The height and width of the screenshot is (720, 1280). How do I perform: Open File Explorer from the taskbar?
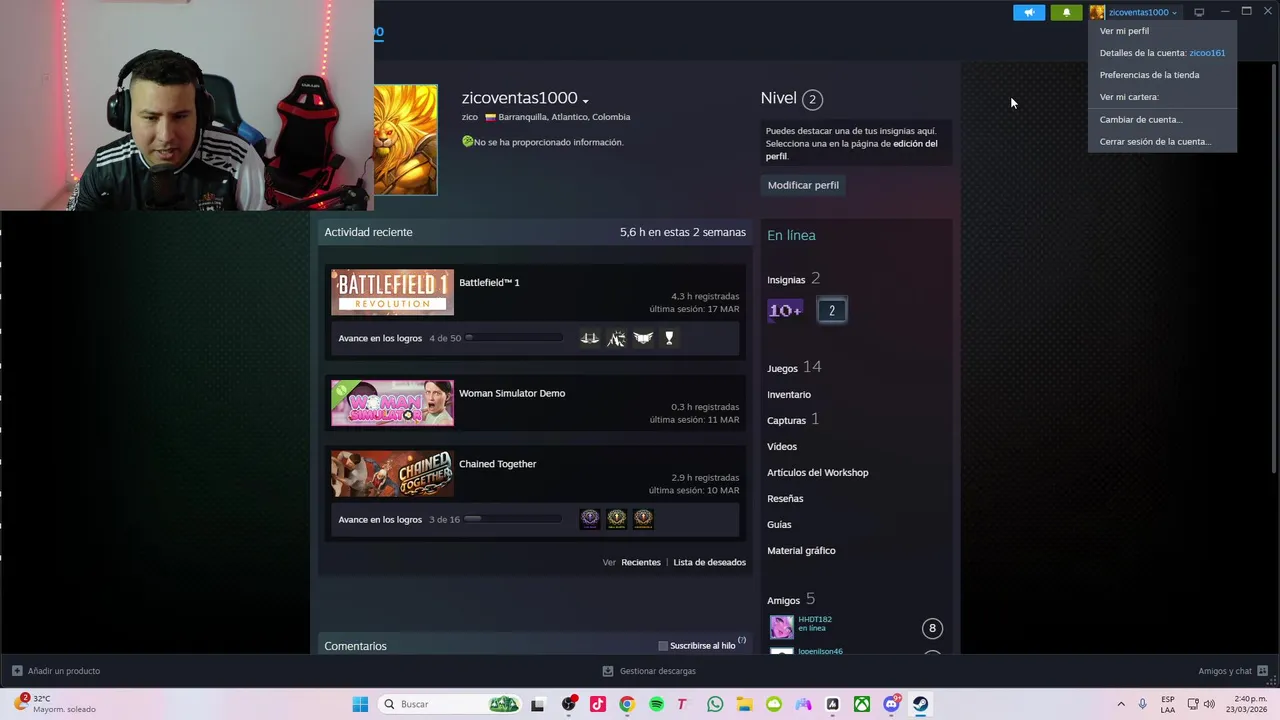pos(744,704)
